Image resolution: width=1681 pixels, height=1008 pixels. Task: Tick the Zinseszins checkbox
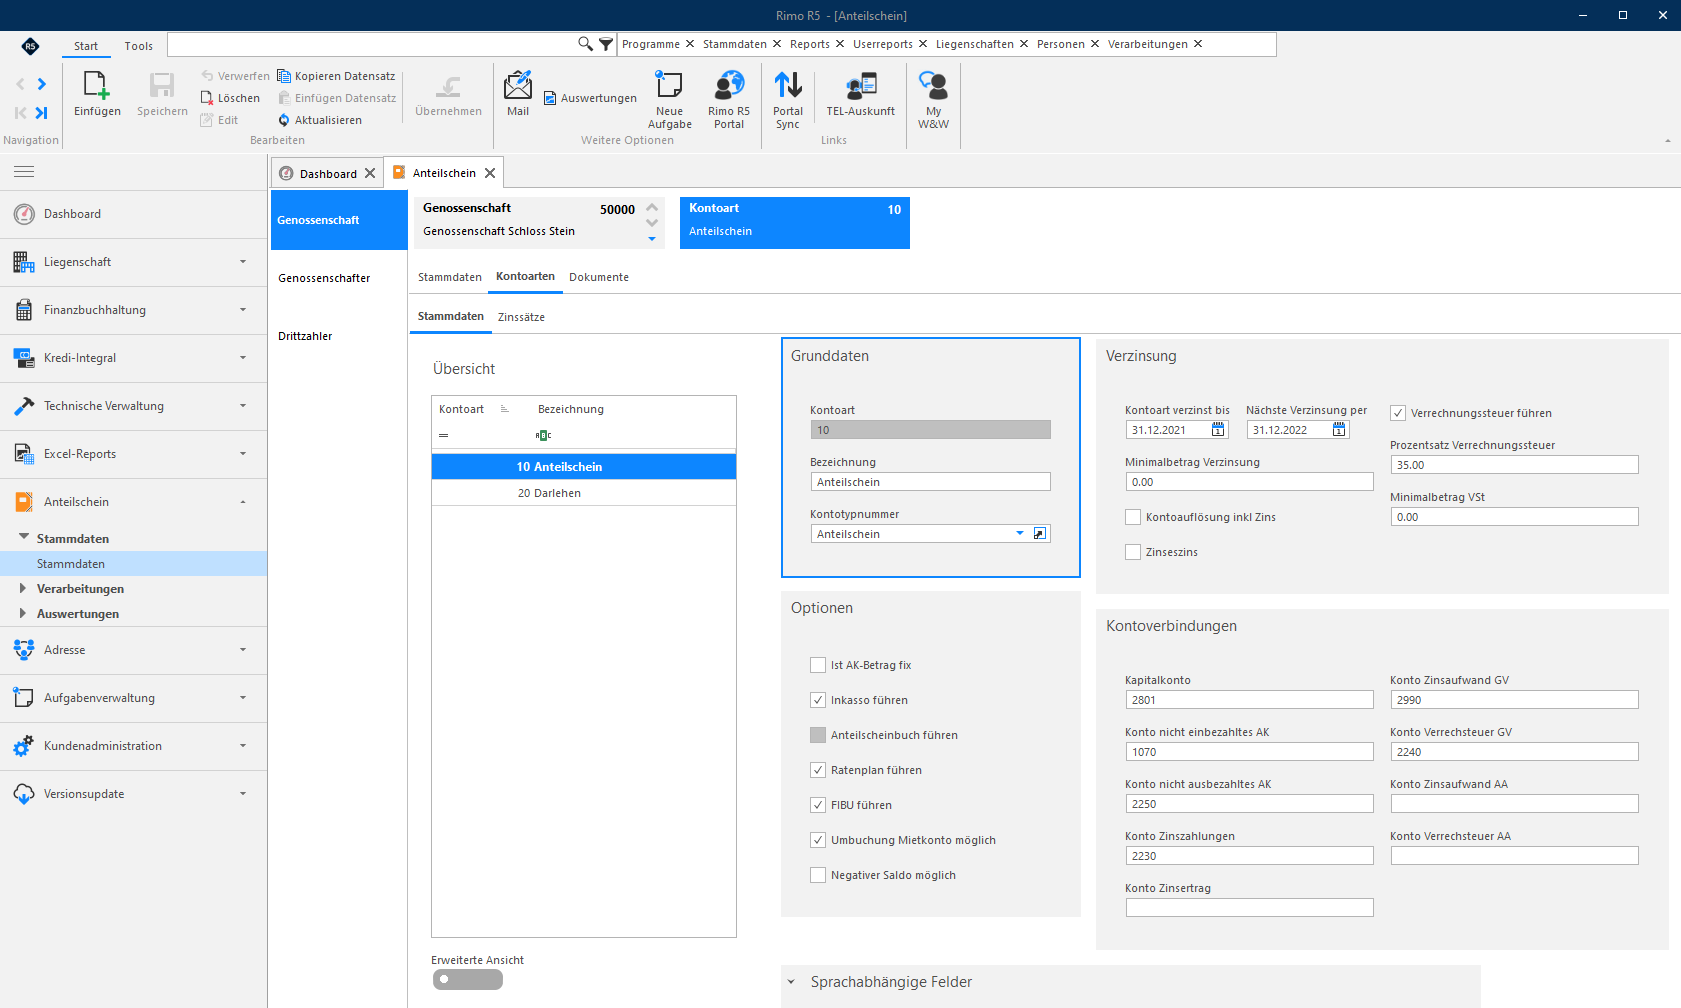[1133, 552]
